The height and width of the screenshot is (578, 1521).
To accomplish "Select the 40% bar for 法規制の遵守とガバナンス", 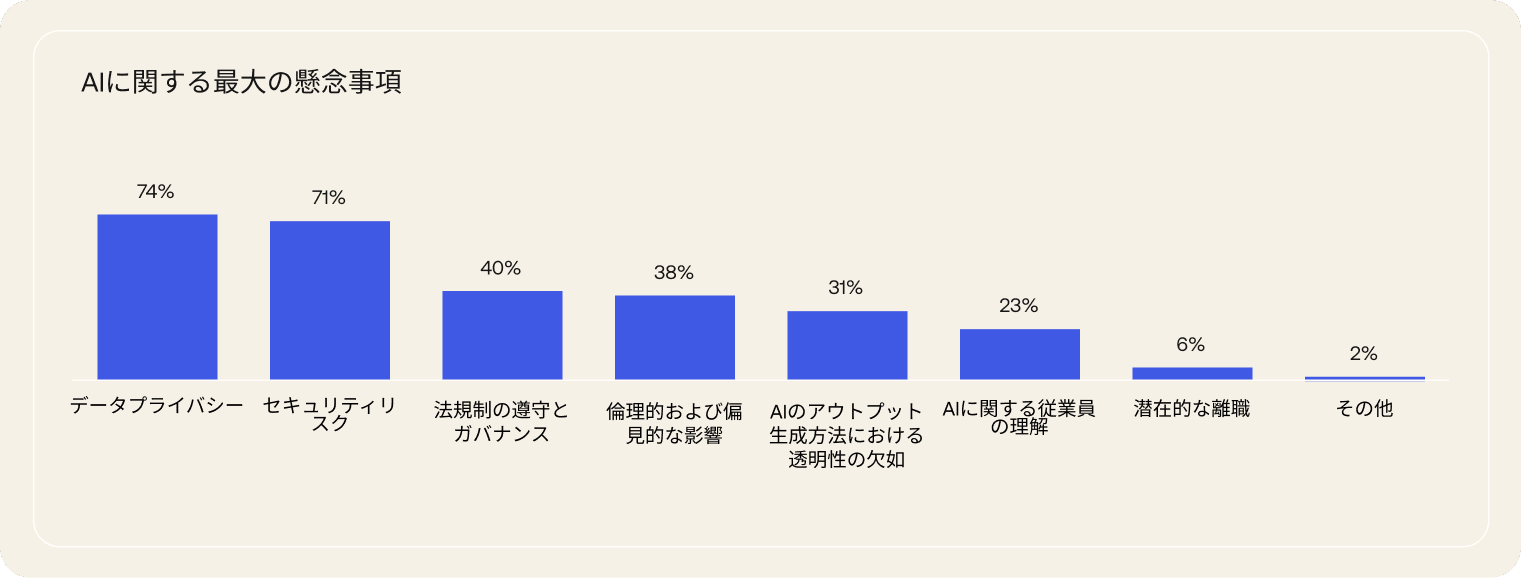I will point(502,335).
